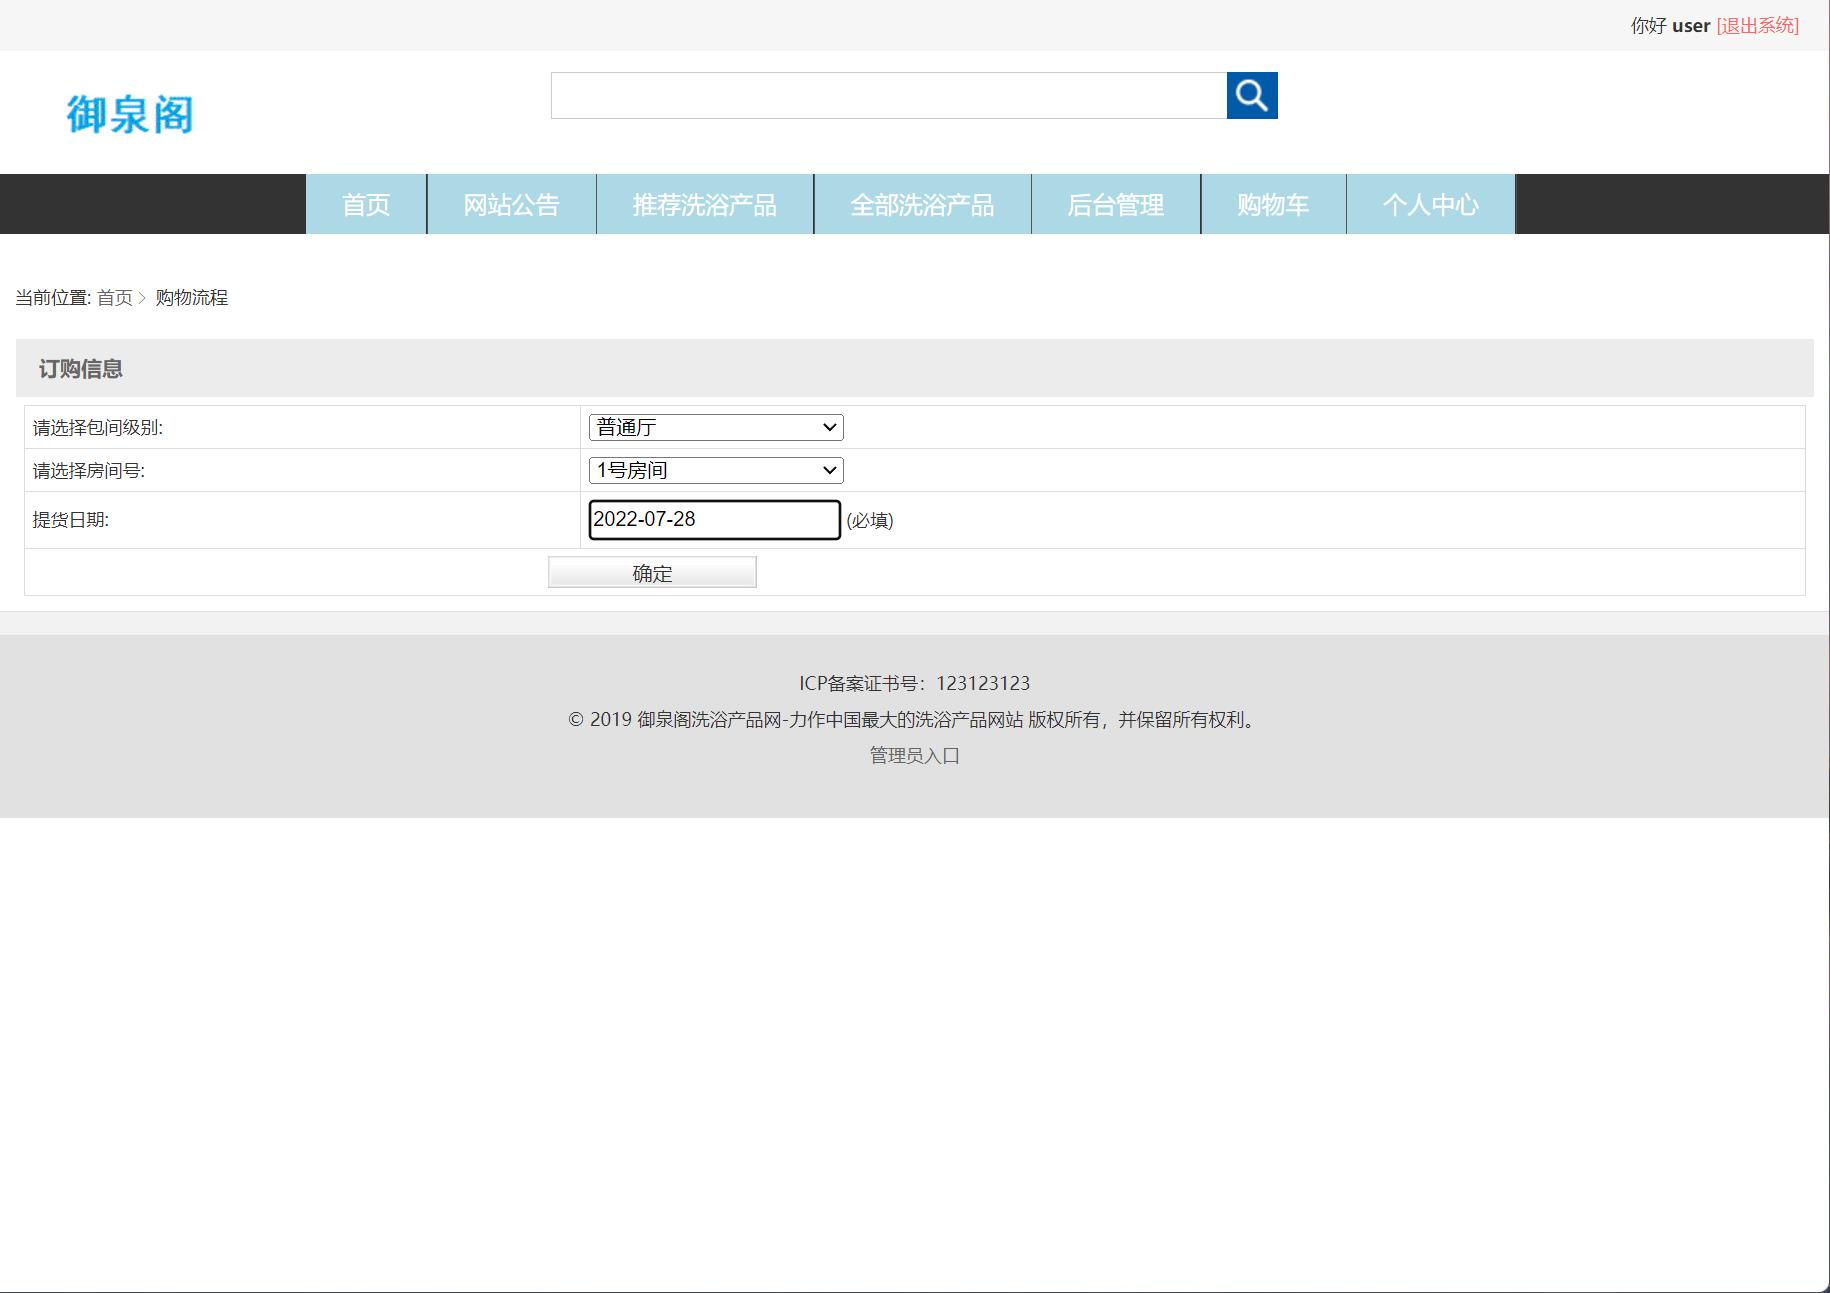
Task: View the 购物车 page
Action: tap(1273, 204)
